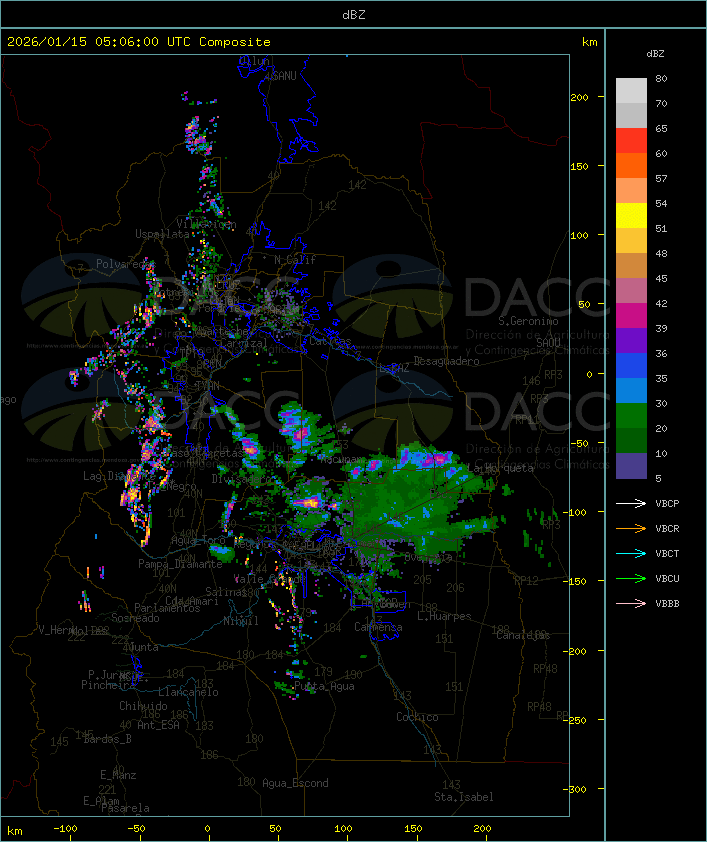Pick the light gray 70-80 dBZ swatch

pos(631,91)
